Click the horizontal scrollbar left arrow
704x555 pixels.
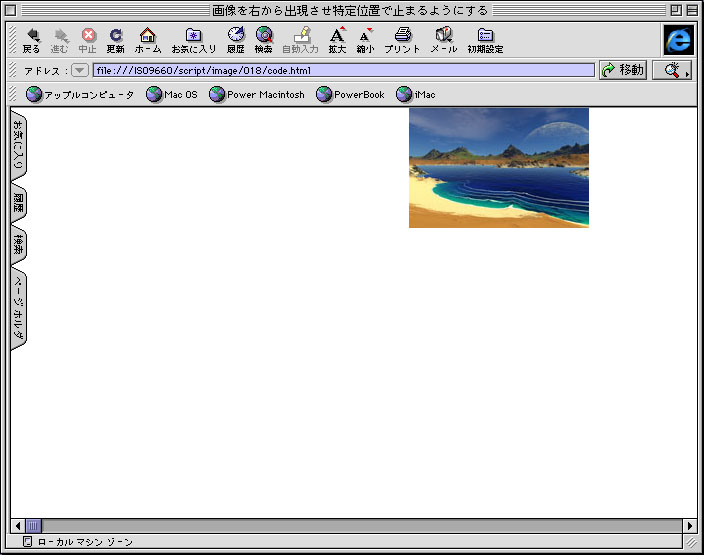[18, 525]
